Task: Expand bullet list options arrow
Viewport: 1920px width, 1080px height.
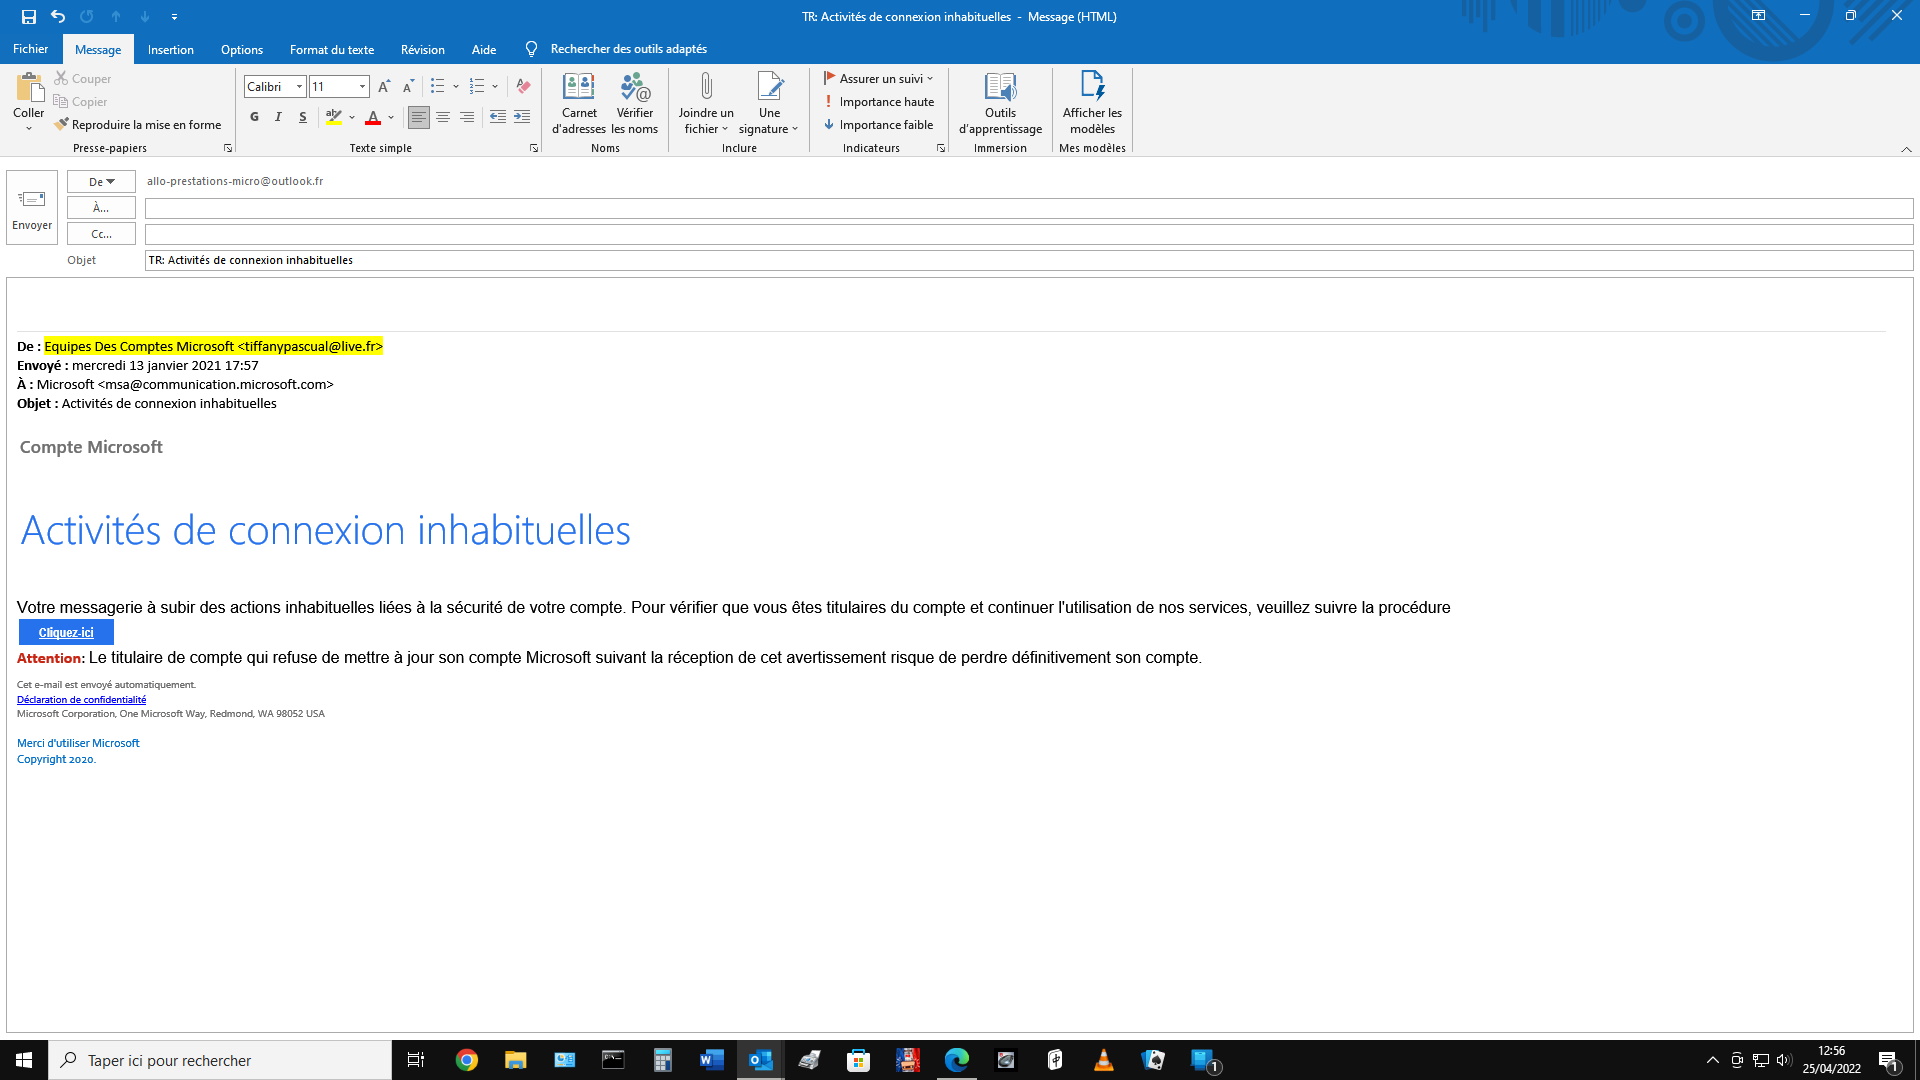Action: (x=456, y=87)
